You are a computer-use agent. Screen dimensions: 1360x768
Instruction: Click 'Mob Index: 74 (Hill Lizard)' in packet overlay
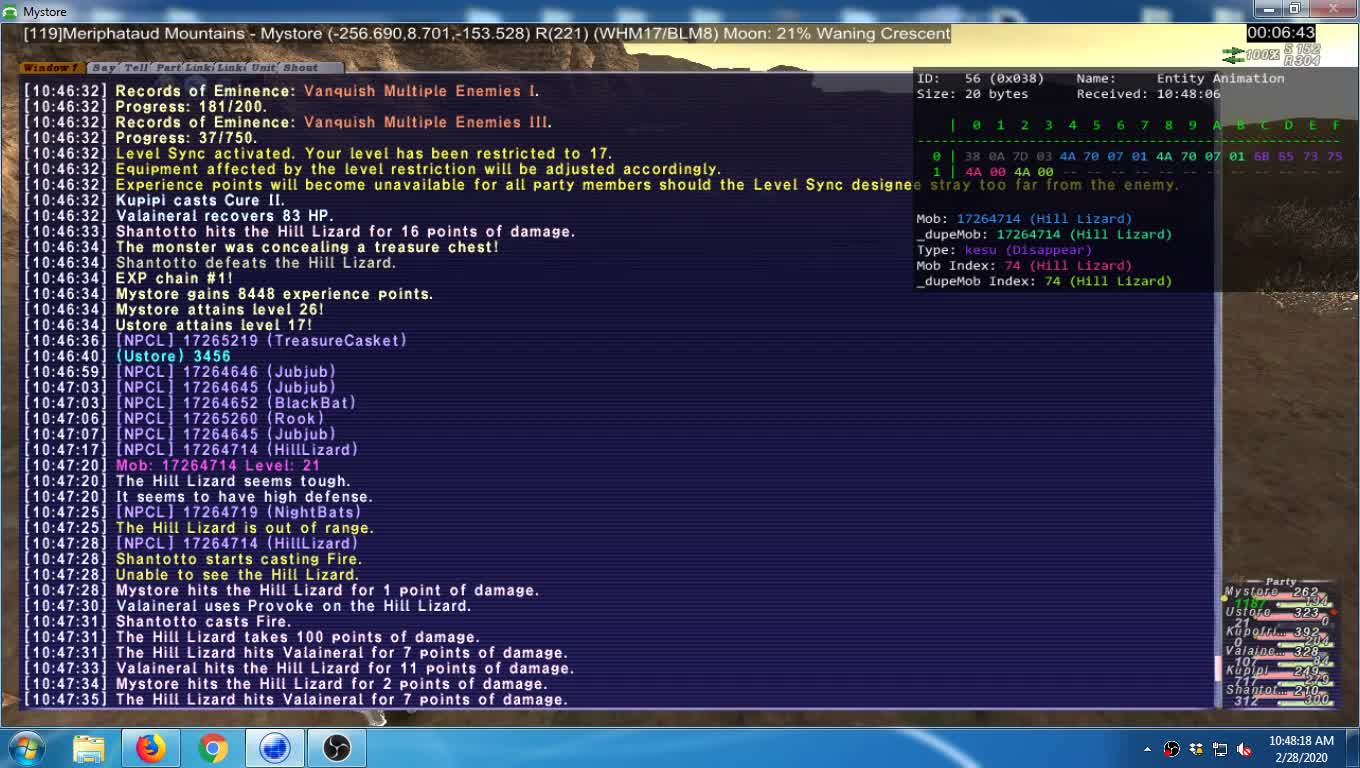tap(1024, 266)
